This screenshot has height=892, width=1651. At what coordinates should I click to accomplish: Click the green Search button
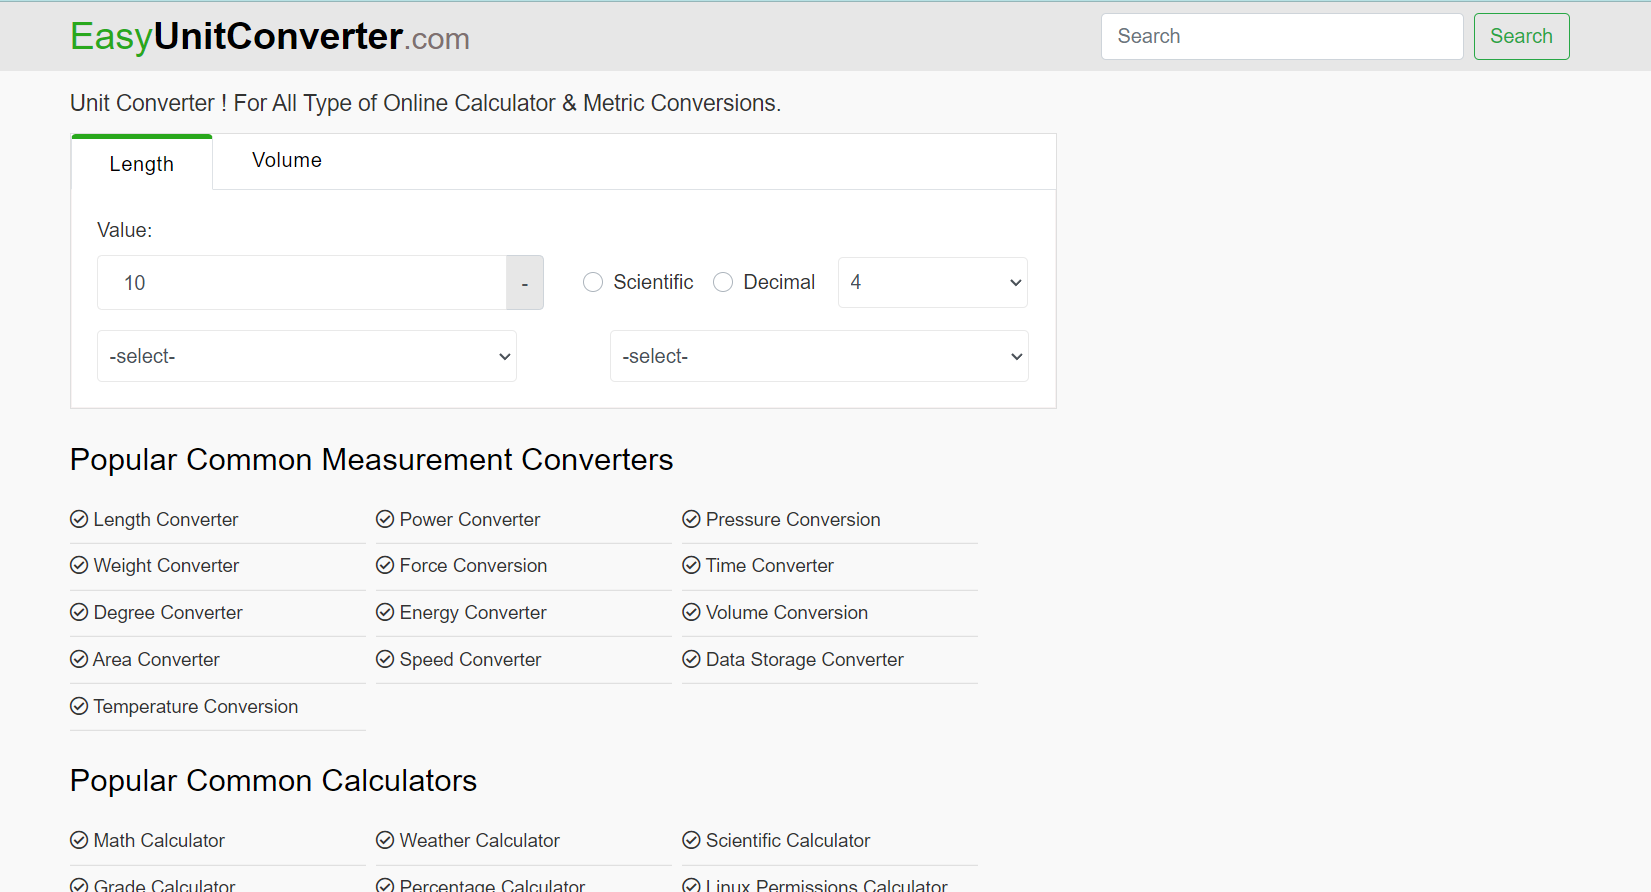tap(1521, 36)
